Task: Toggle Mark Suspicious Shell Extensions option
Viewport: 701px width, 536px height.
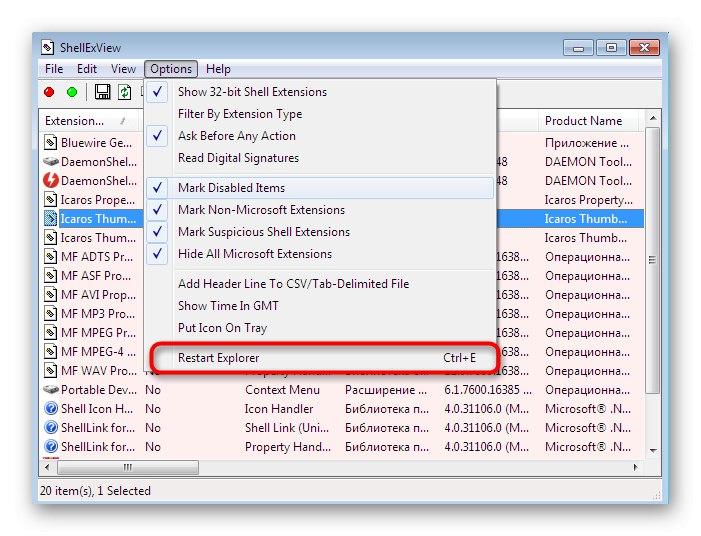Action: point(320,232)
